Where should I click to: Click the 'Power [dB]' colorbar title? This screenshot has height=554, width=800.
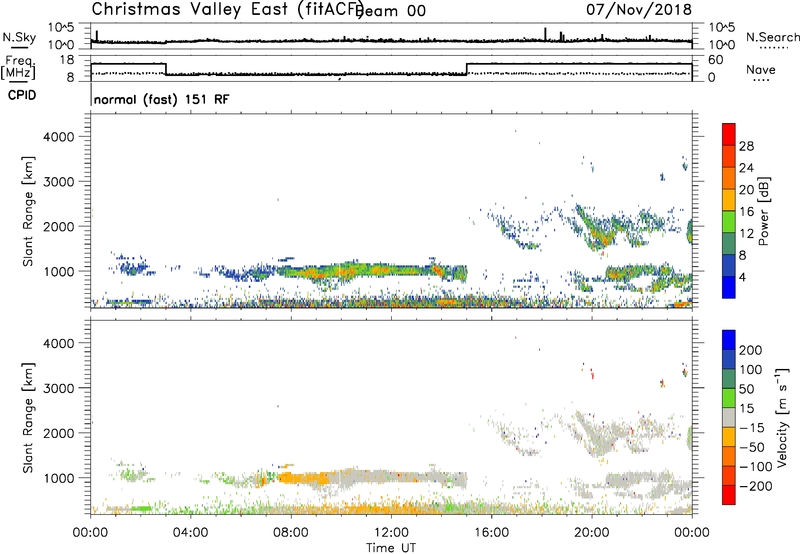(x=764, y=211)
